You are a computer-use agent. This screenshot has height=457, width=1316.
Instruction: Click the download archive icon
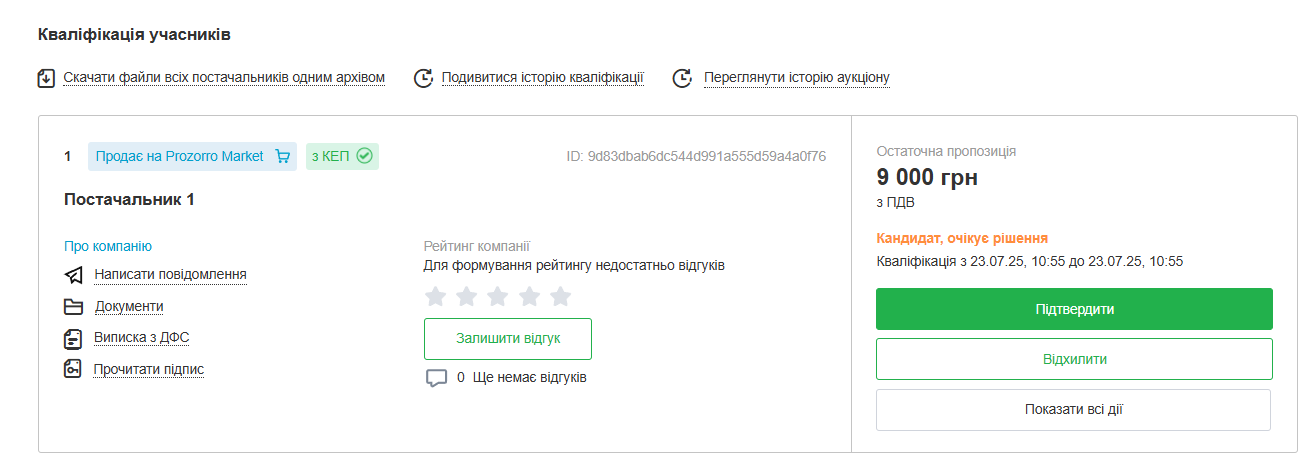click(46, 78)
